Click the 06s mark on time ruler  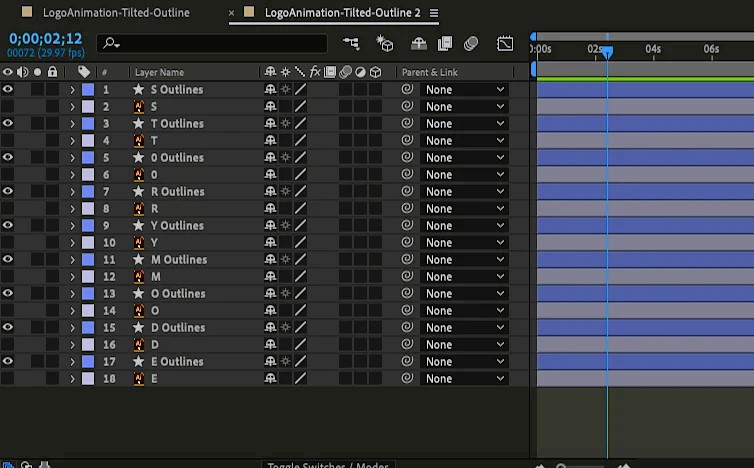(711, 49)
